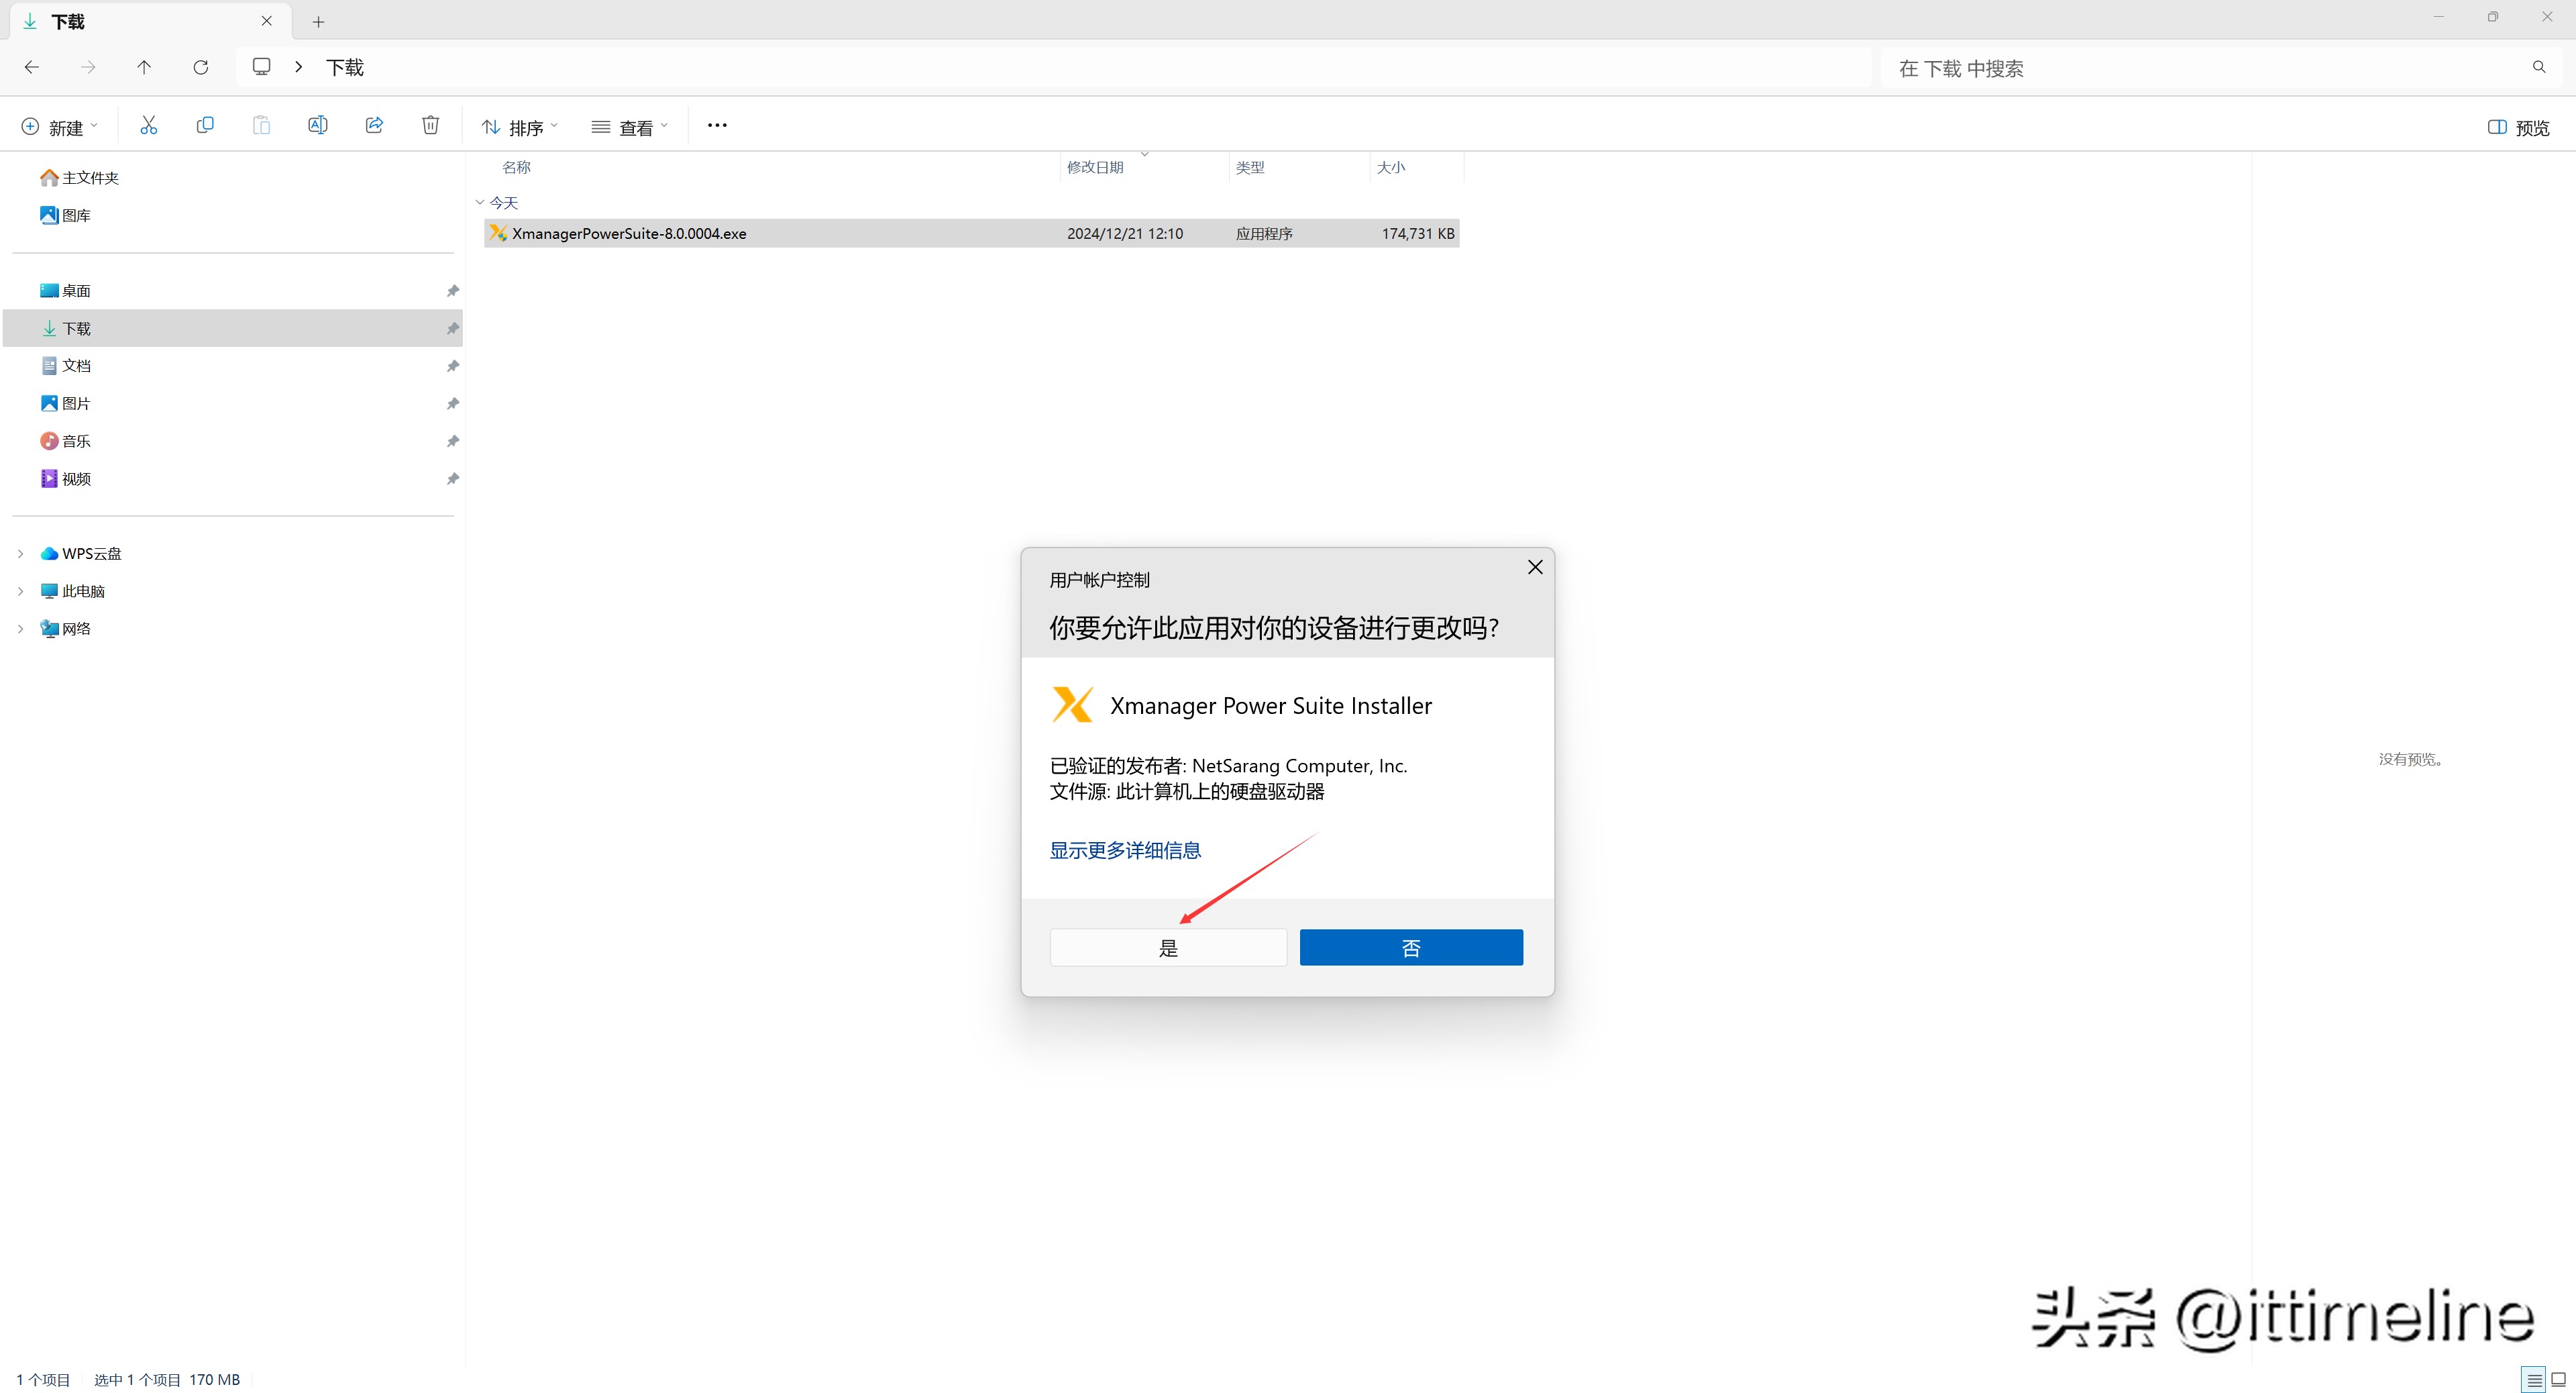The width and height of the screenshot is (2576, 1393).
Task: Click the Delete trash icon
Action: pos(430,126)
